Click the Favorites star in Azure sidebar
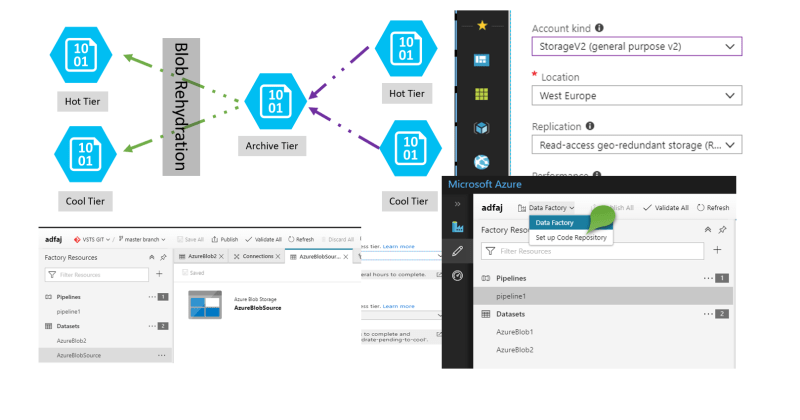This screenshot has height=420, width=800. pyautogui.click(x=482, y=26)
